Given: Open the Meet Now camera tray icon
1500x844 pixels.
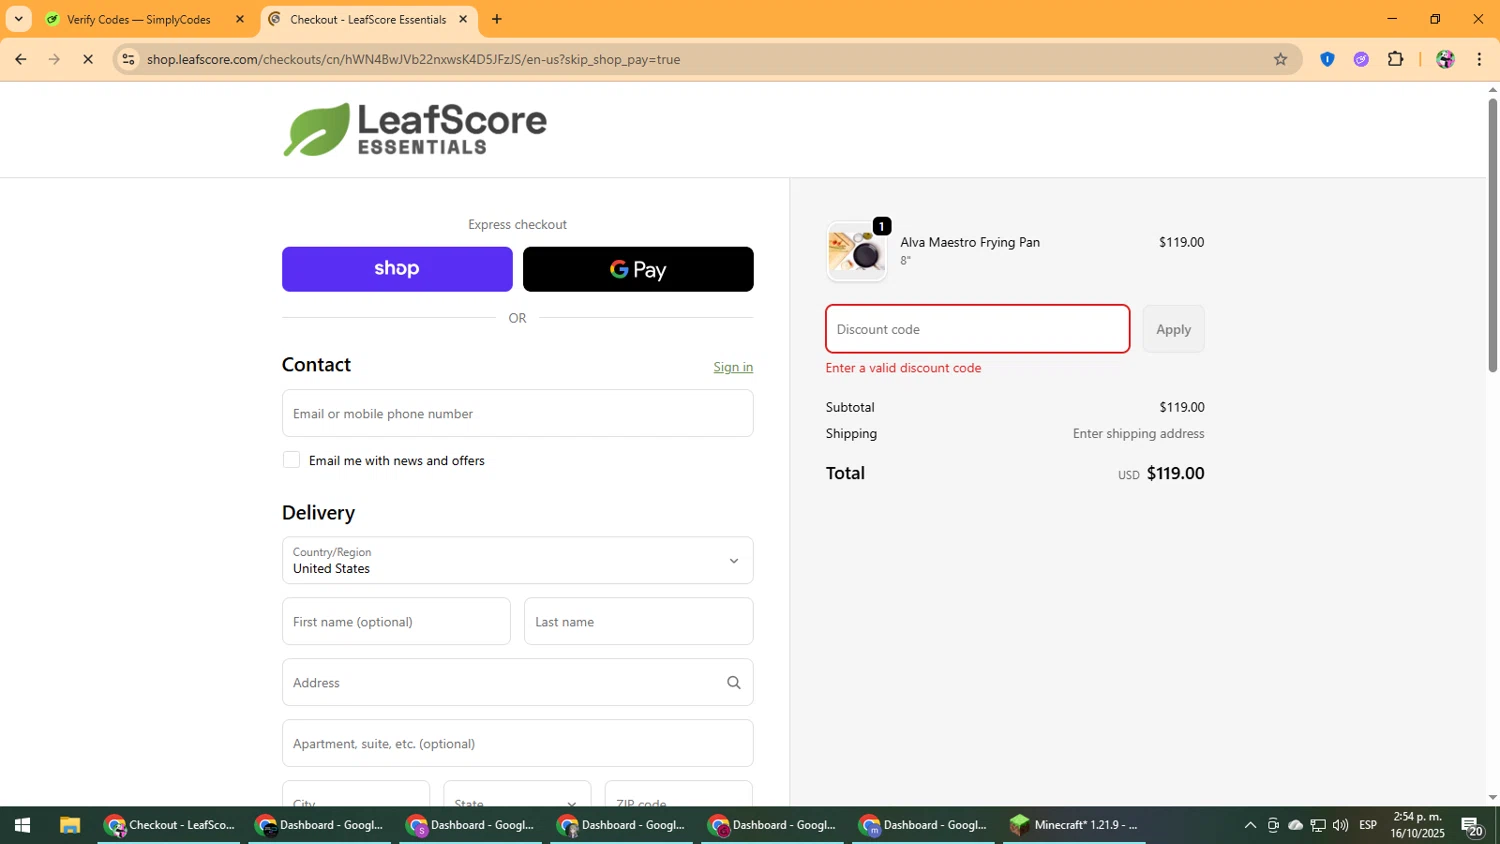Looking at the screenshot, I should pos(1273,825).
